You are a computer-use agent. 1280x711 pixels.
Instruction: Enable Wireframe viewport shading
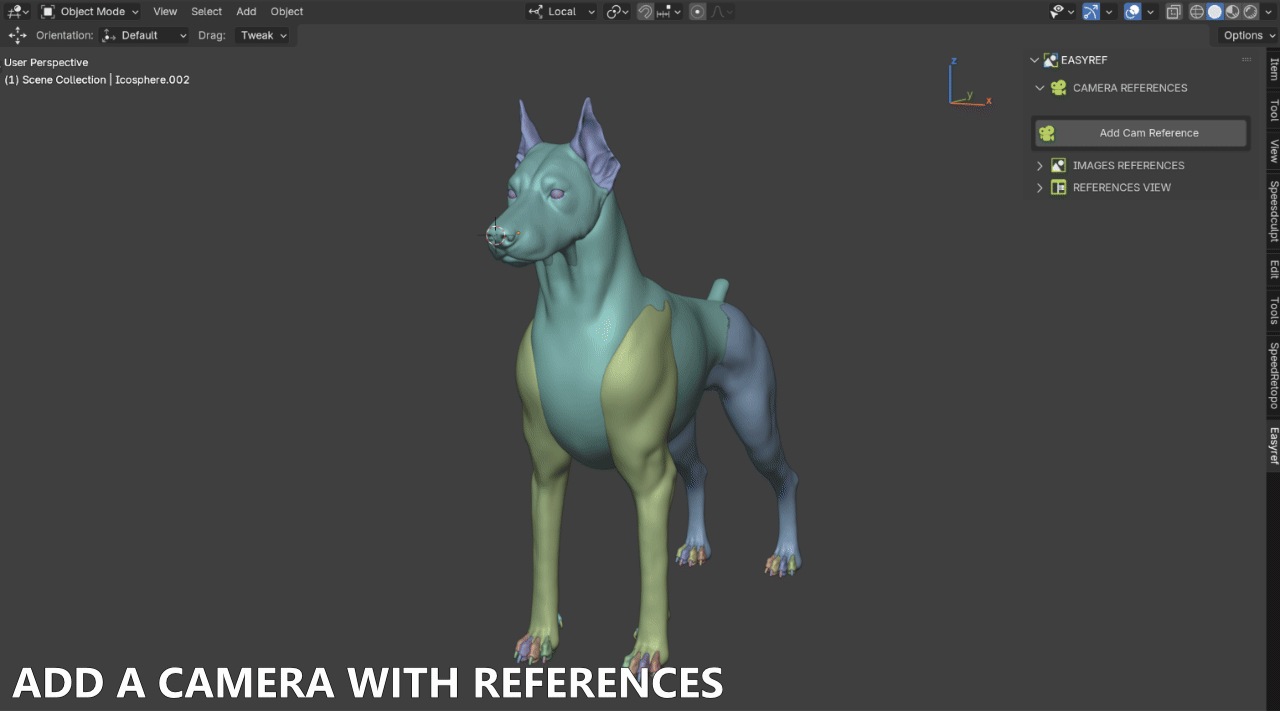(x=1198, y=11)
